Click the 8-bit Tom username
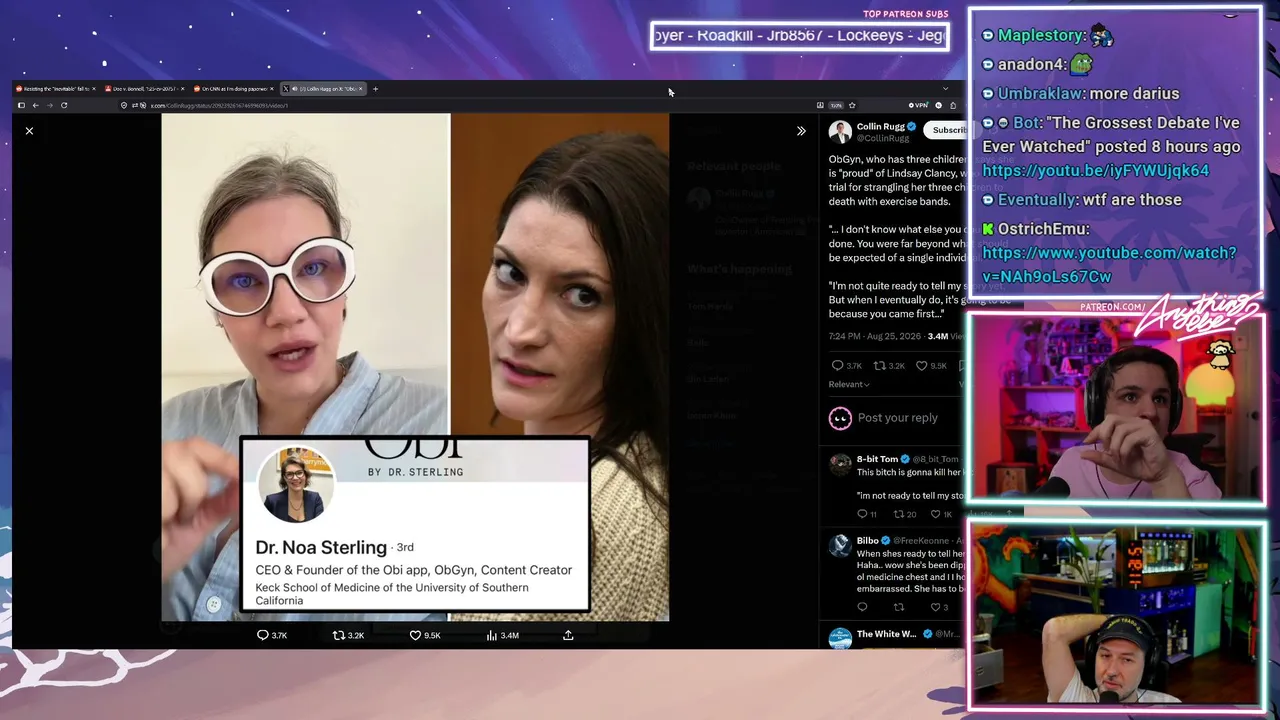Image resolution: width=1280 pixels, height=720 pixels. click(877, 459)
